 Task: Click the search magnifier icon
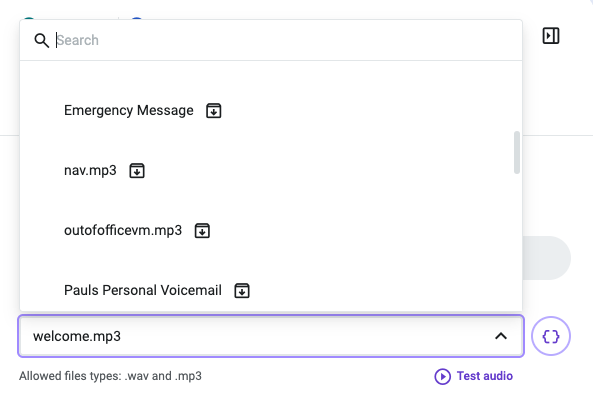pos(42,40)
